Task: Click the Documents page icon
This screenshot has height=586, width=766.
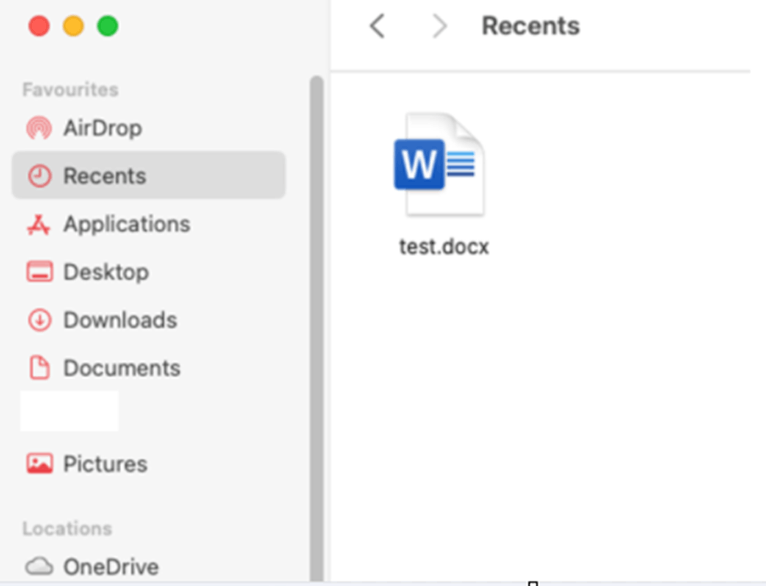Action: 39,368
